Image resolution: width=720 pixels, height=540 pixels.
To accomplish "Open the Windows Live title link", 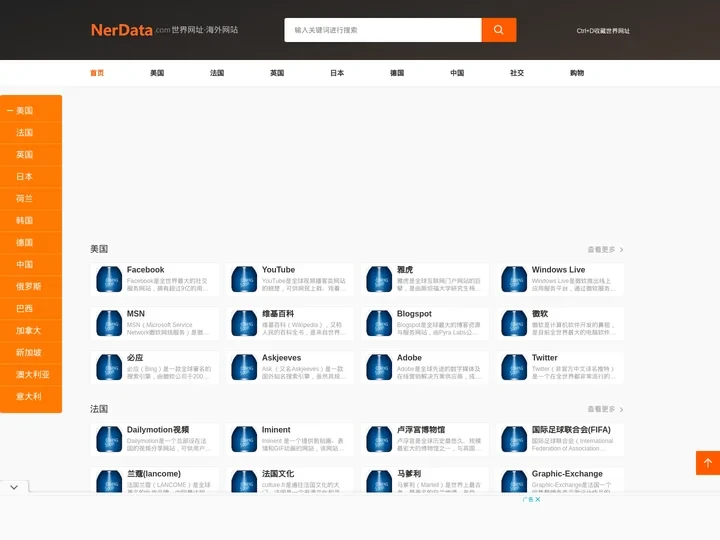I will (558, 270).
